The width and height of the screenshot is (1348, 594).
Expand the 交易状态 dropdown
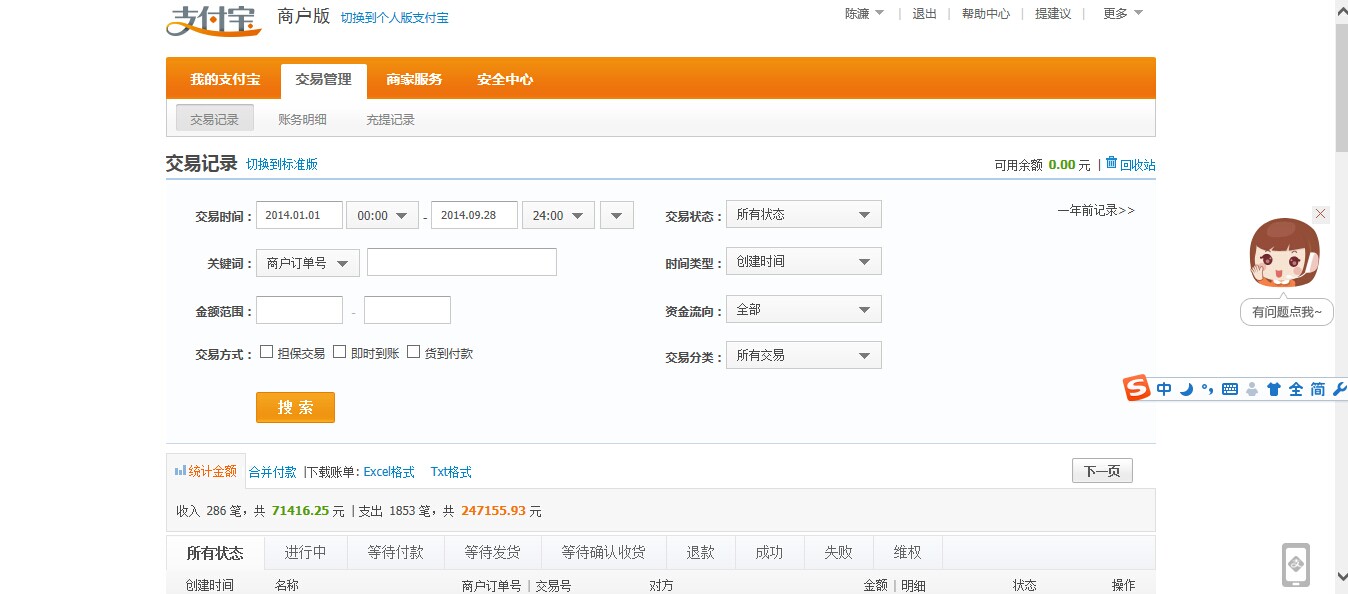[x=803, y=214]
